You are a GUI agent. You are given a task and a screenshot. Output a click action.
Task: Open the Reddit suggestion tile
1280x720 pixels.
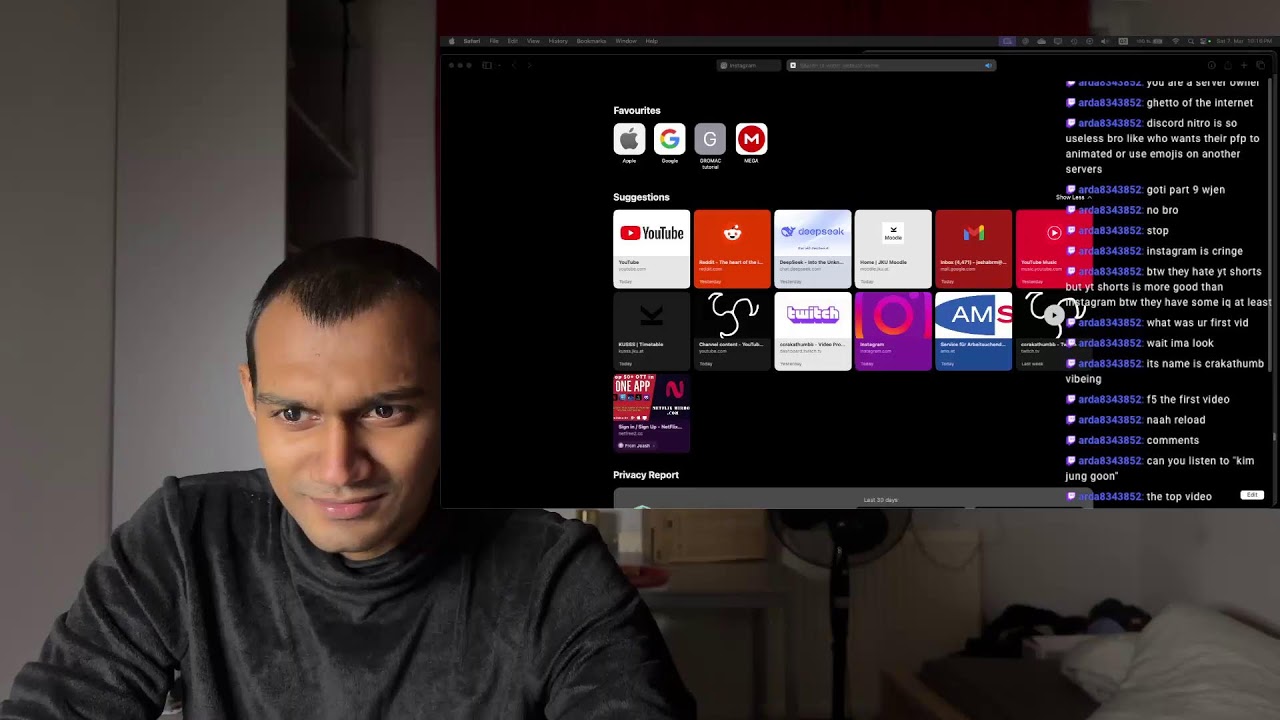pyautogui.click(x=732, y=248)
